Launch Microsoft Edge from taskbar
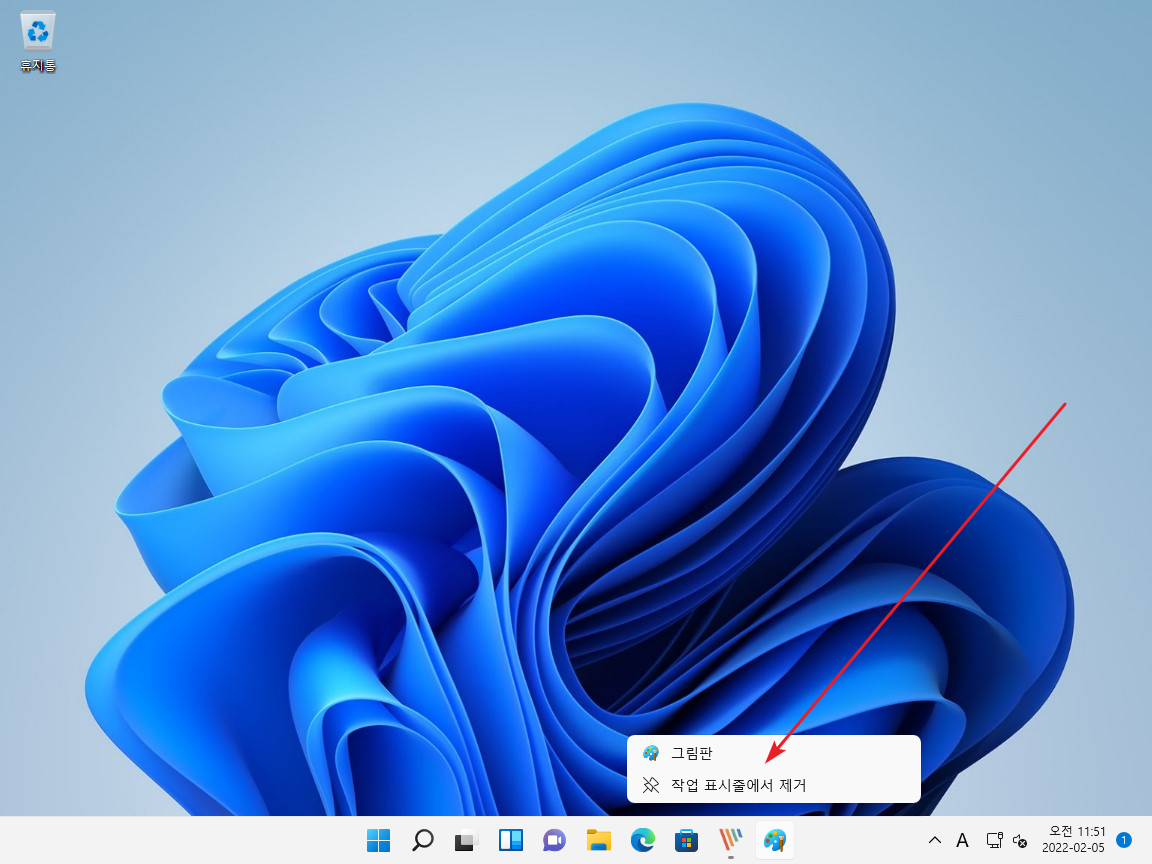Viewport: 1152px width, 864px height. 643,840
